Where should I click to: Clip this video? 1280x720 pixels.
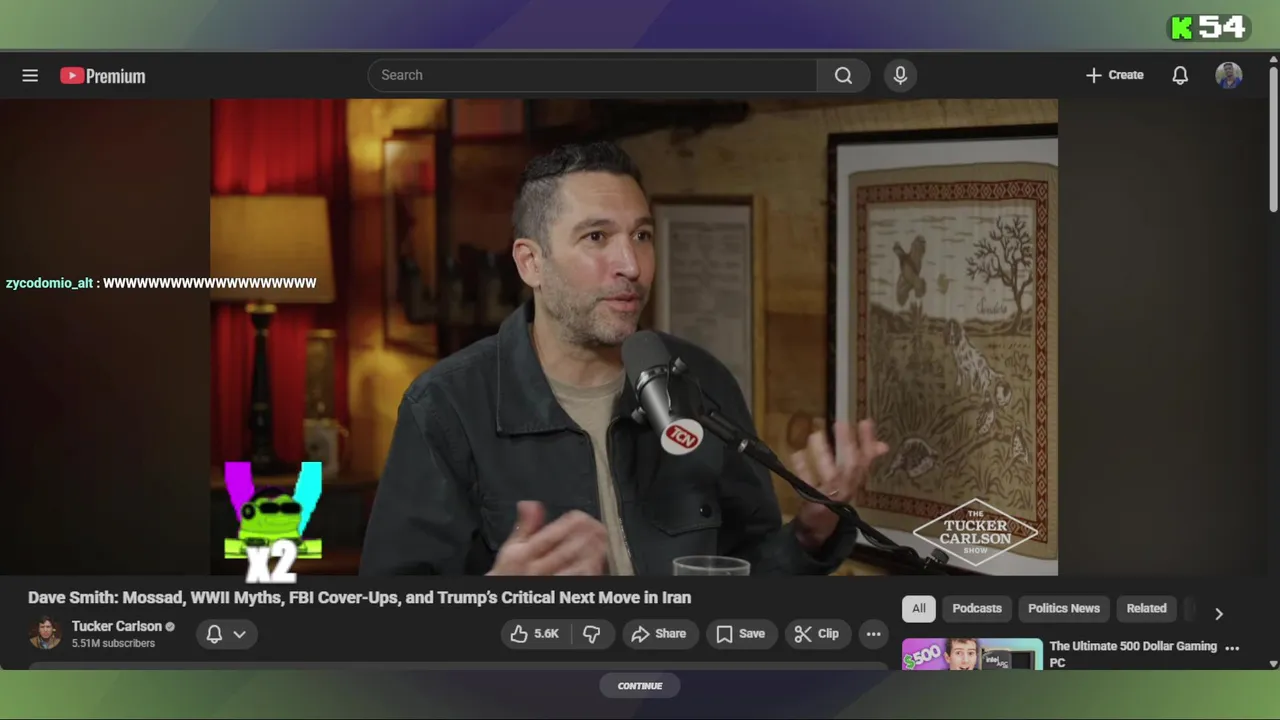click(x=817, y=634)
